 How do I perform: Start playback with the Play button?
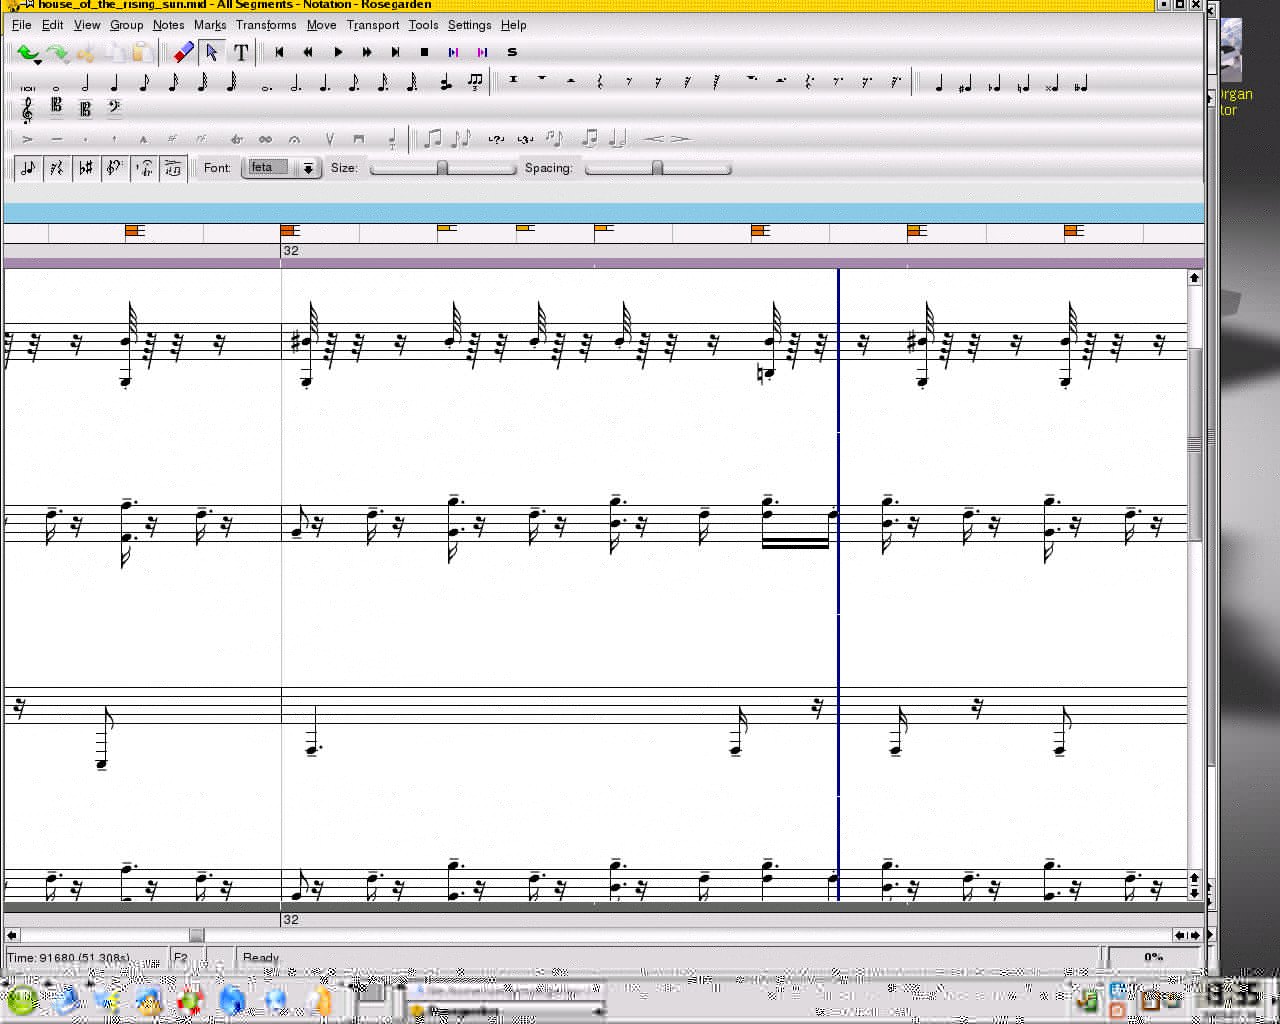click(337, 52)
